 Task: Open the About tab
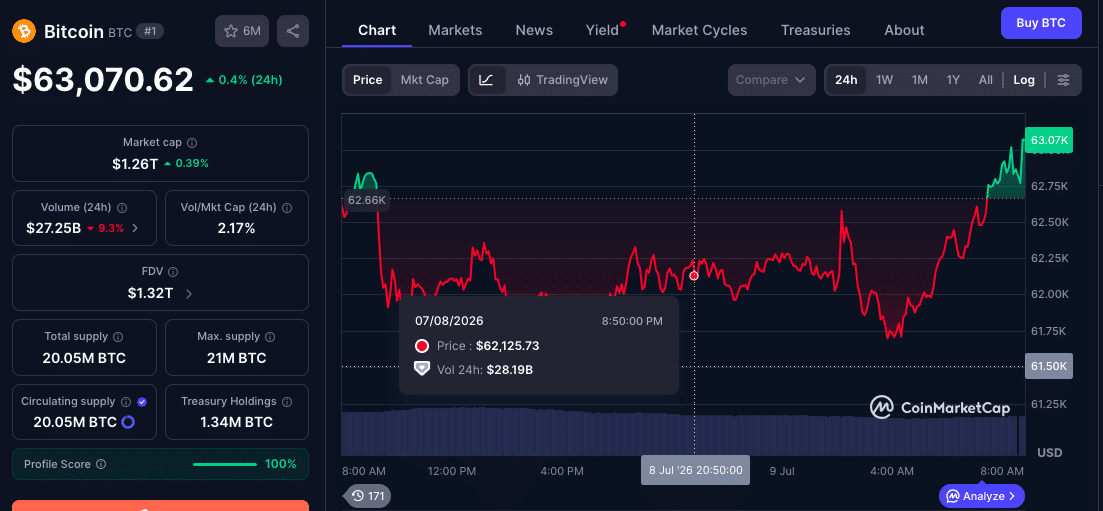point(904,30)
